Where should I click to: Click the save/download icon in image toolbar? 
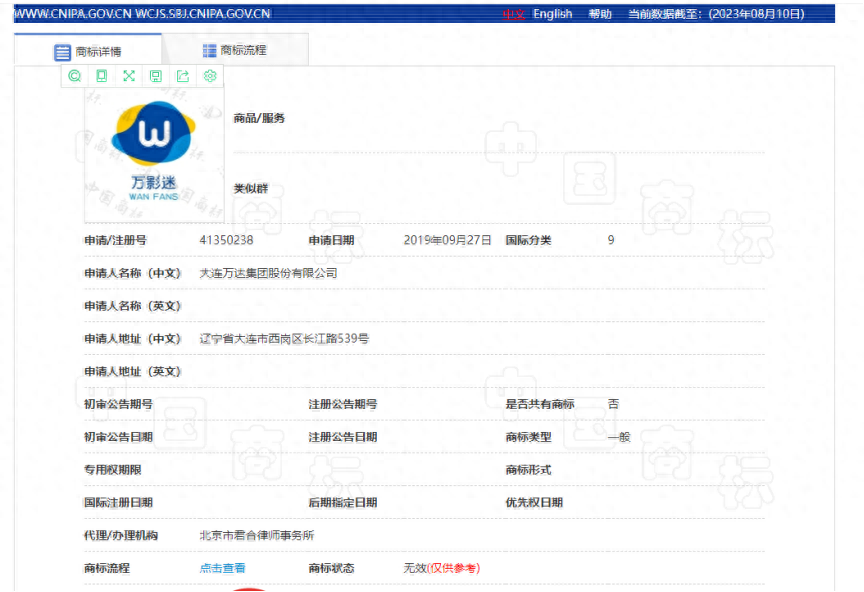pyautogui.click(x=156, y=76)
